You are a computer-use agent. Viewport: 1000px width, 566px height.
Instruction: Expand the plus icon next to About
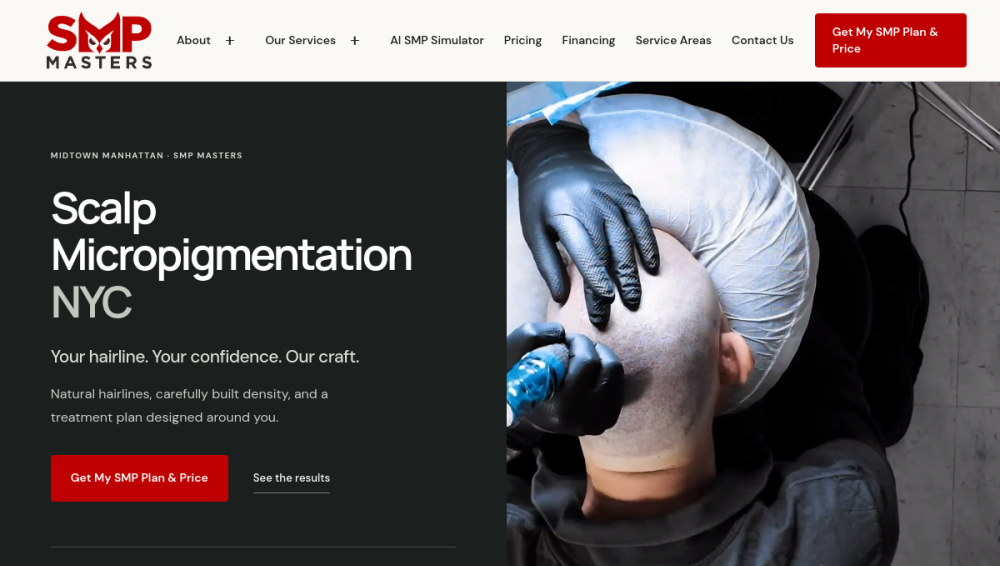[230, 41]
